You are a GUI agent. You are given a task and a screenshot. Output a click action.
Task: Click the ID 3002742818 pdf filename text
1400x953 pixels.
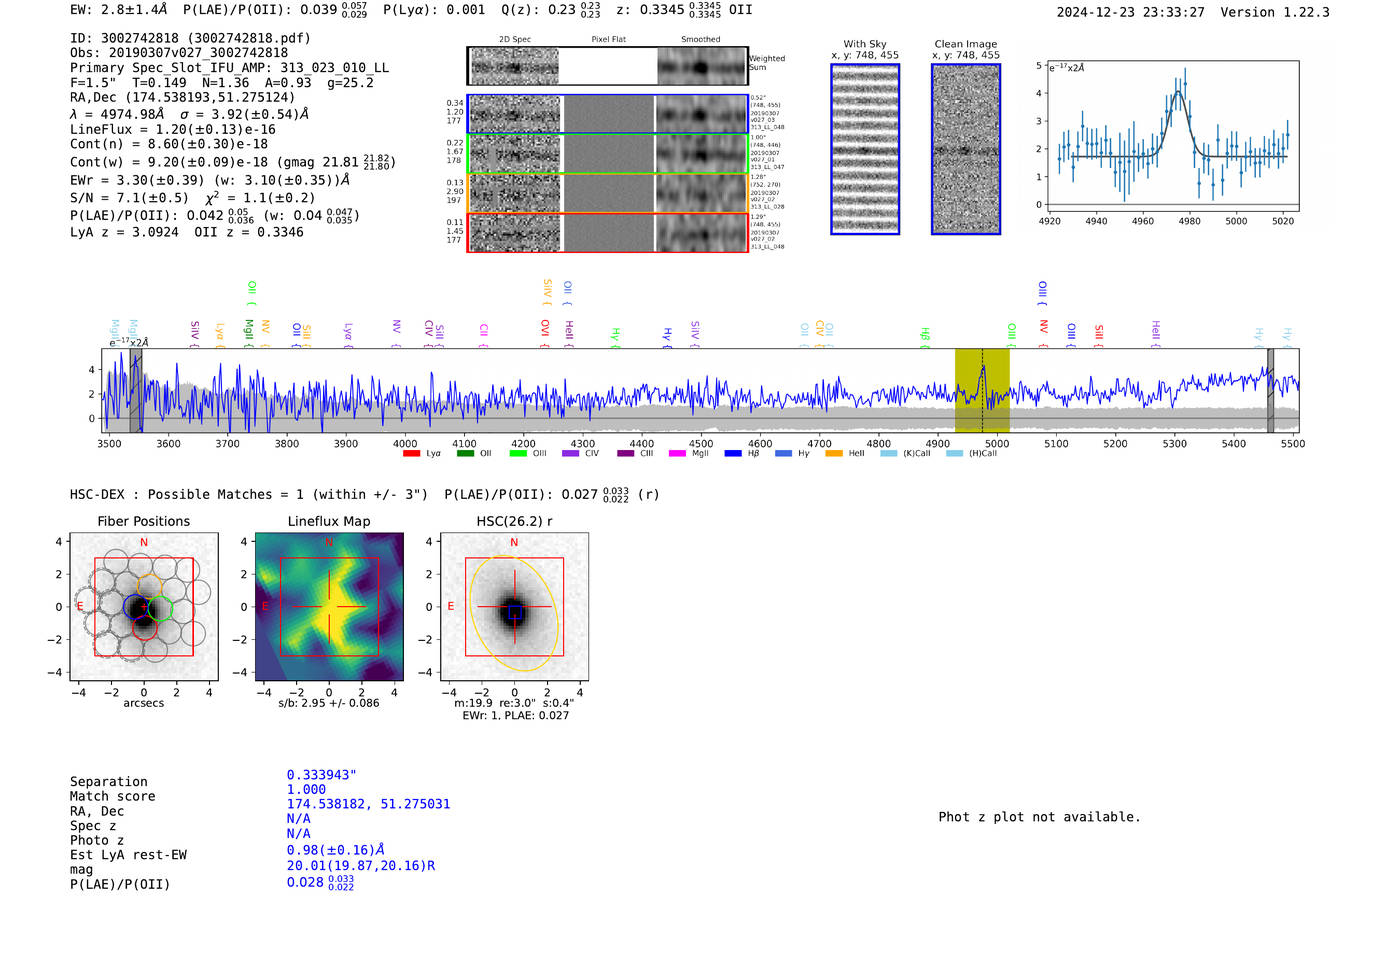[x=190, y=38]
